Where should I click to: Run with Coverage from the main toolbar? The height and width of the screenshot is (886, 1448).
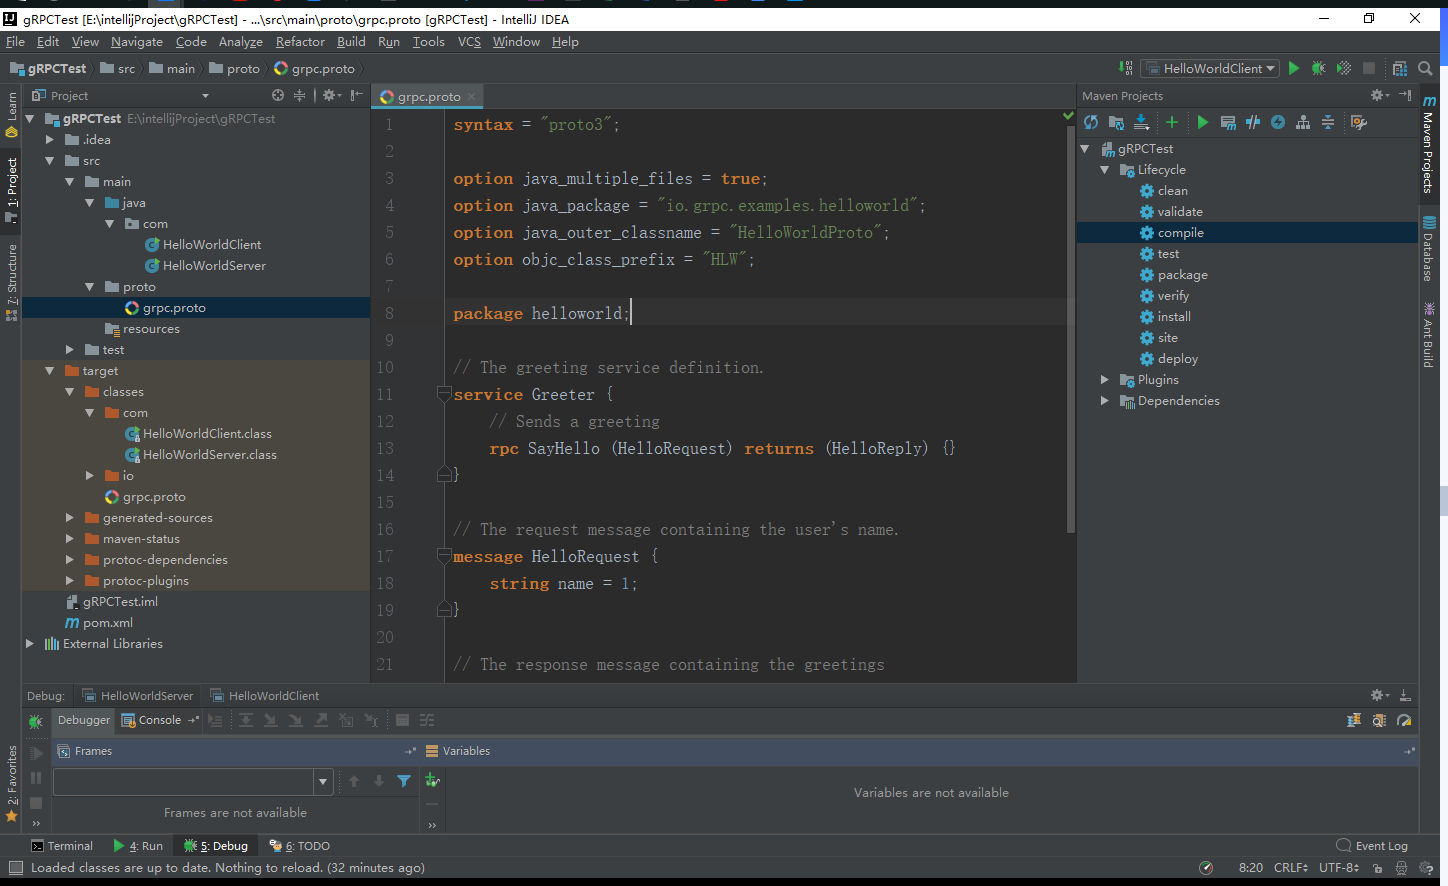click(x=1344, y=68)
